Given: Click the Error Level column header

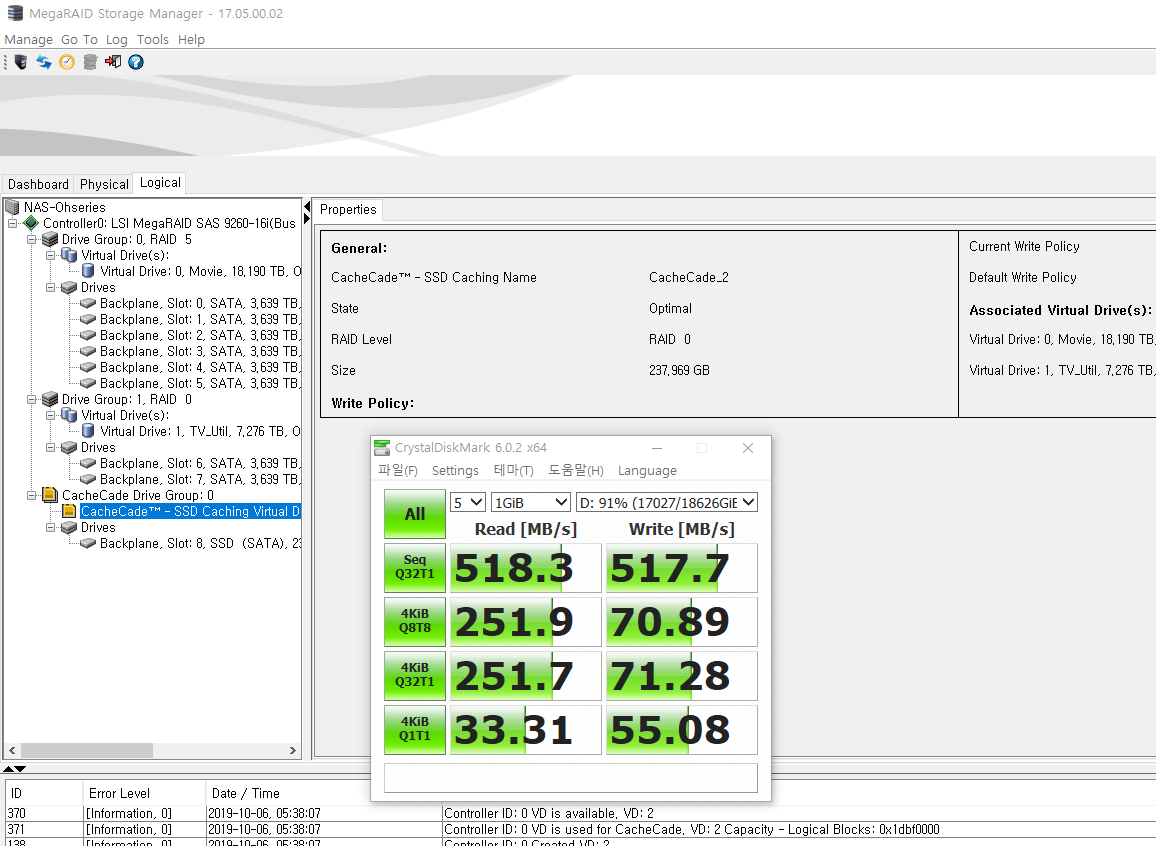Looking at the screenshot, I should point(144,793).
